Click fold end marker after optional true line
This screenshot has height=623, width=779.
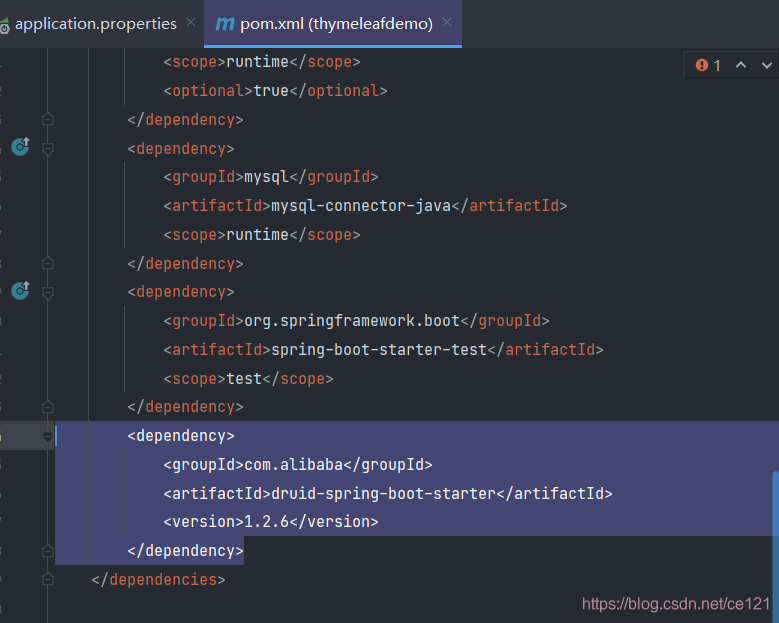point(48,119)
